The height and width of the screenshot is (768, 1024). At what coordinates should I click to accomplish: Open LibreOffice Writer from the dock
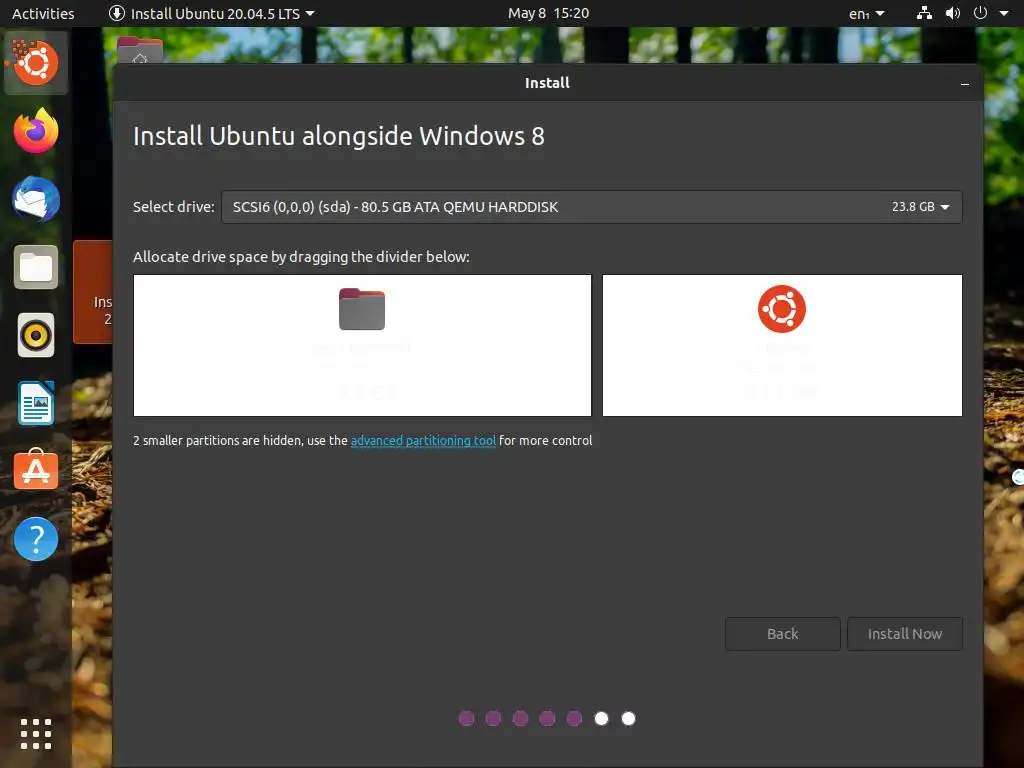click(36, 403)
